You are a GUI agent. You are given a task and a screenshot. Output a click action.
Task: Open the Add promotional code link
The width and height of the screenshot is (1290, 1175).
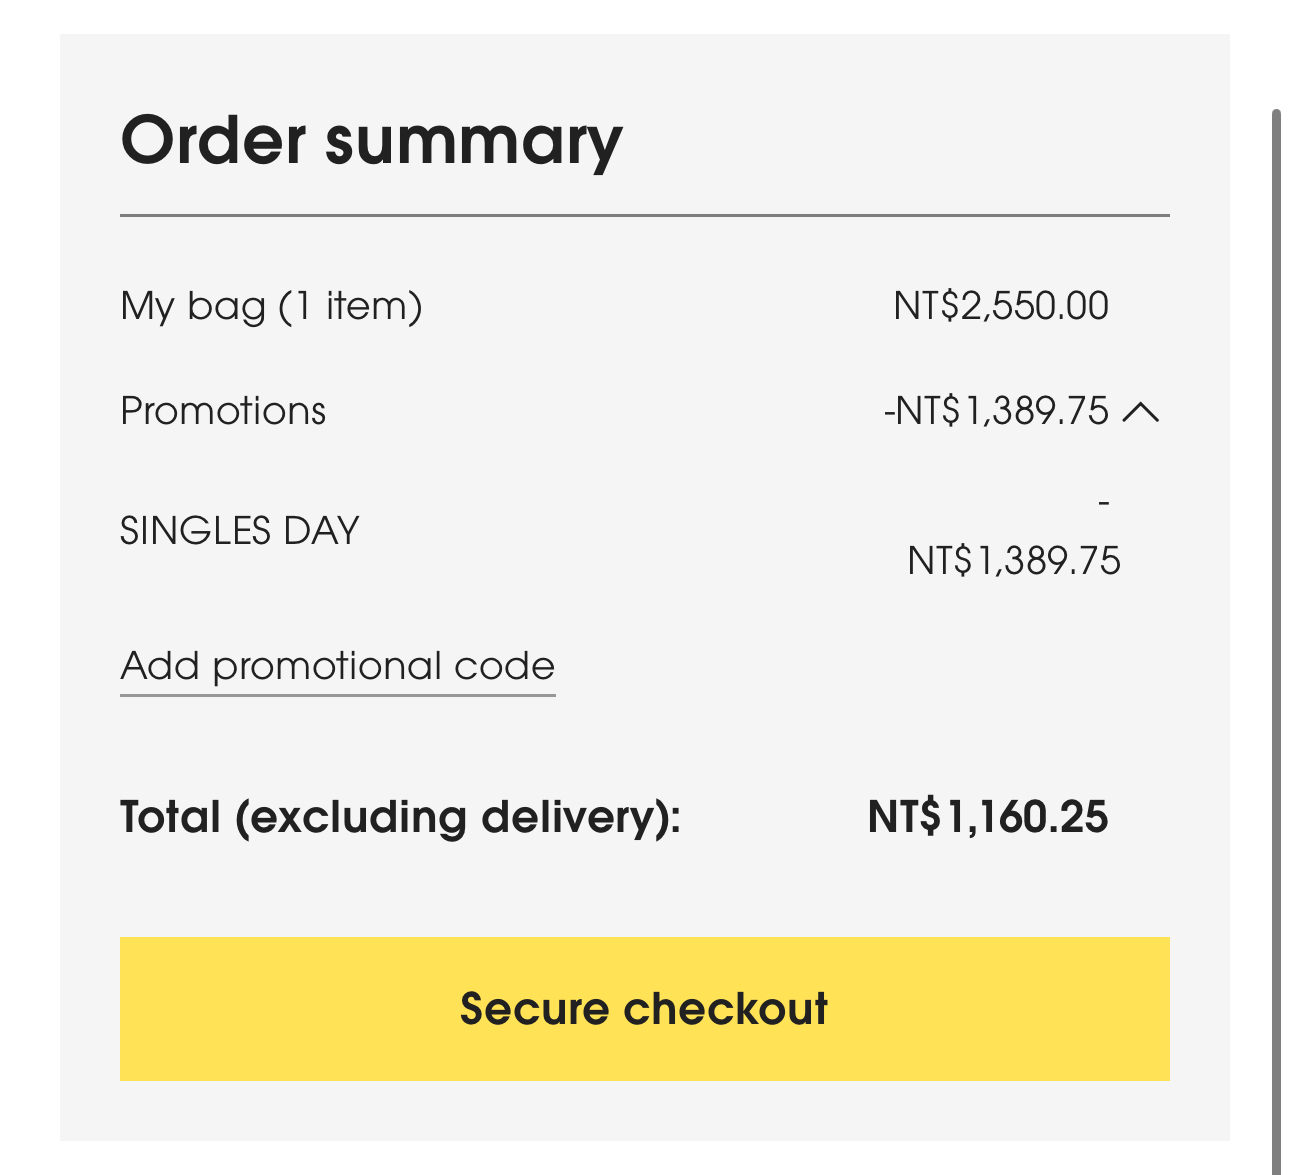(x=337, y=666)
